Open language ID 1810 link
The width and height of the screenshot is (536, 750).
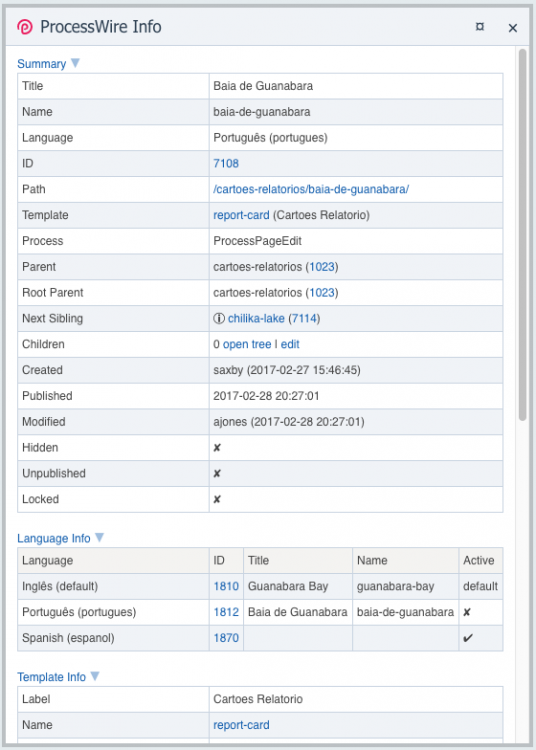[x=226, y=586]
